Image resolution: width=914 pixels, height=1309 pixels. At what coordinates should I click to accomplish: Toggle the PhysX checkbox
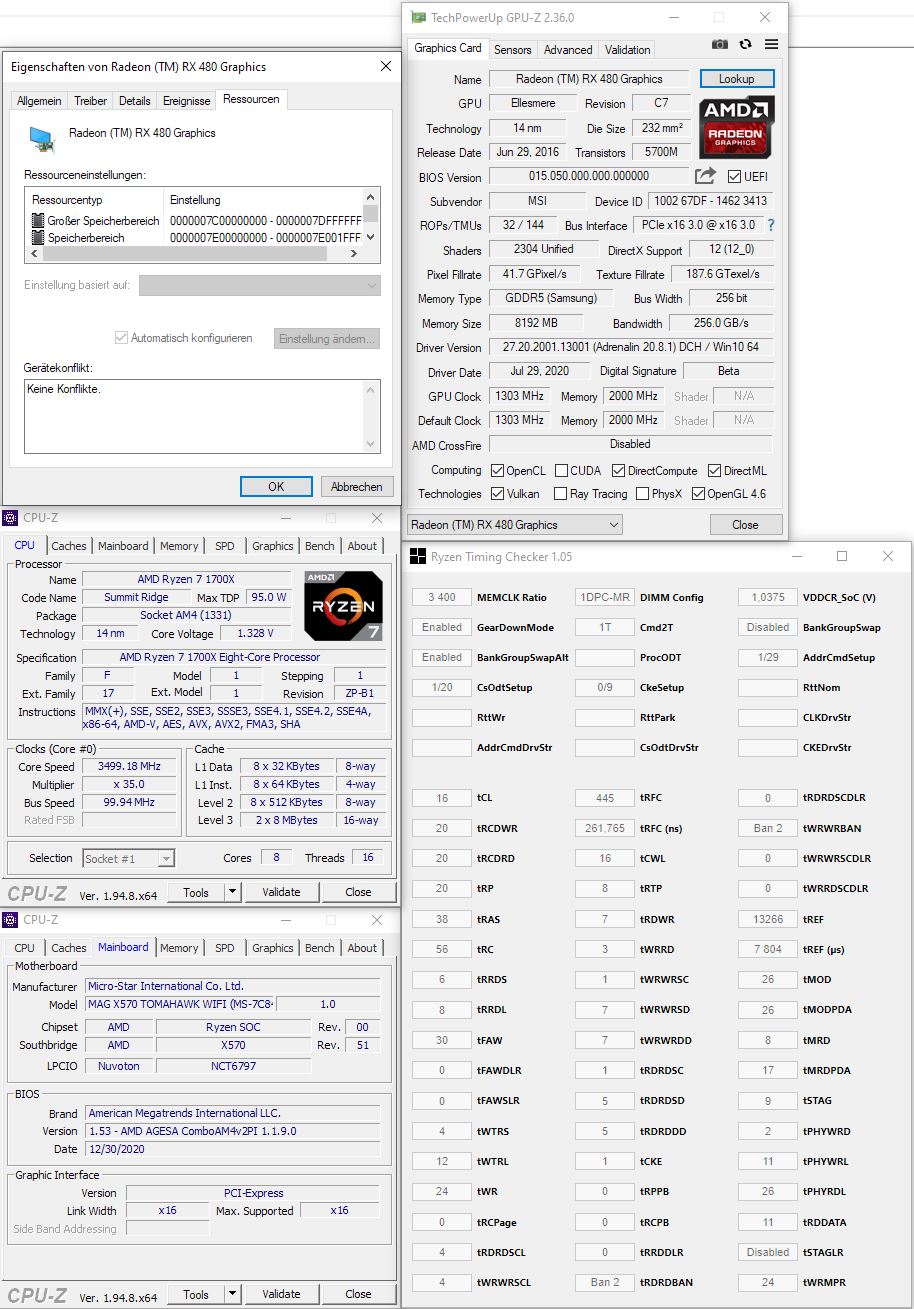coord(644,493)
